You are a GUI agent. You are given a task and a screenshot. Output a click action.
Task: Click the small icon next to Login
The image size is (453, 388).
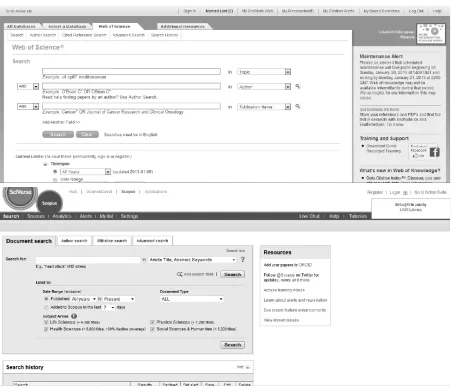405,193
